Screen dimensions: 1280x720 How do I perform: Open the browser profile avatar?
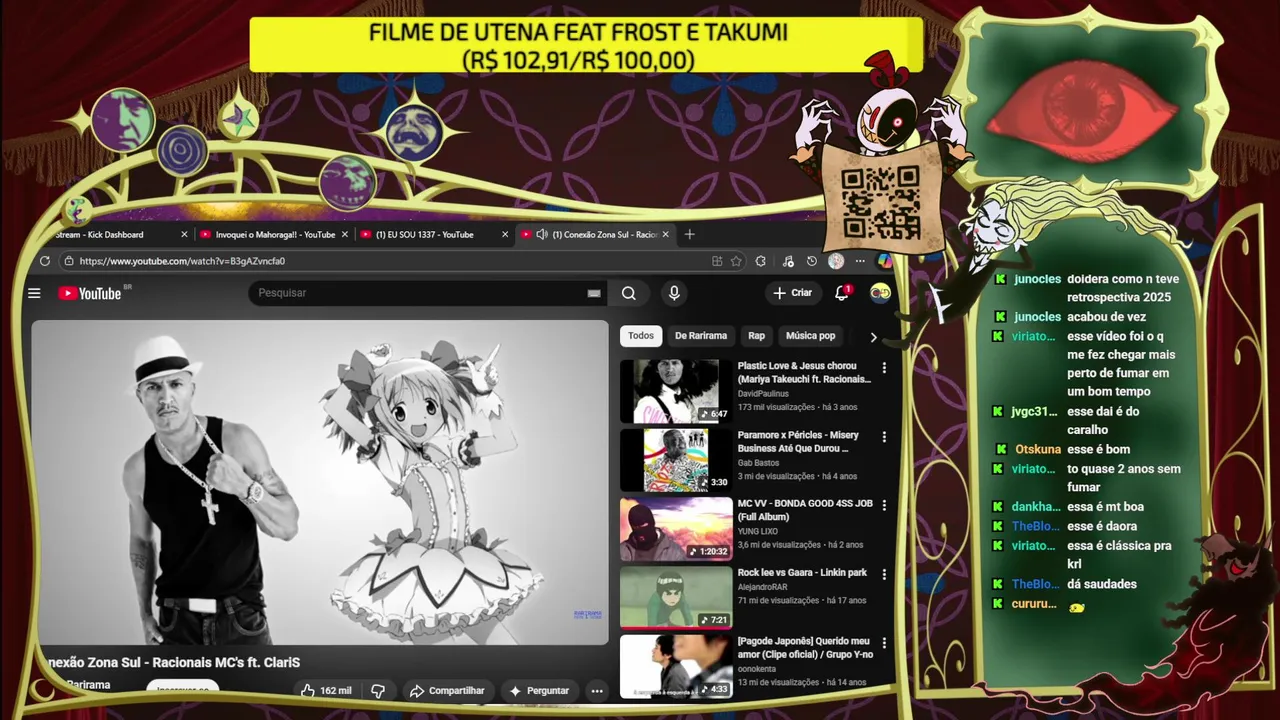836,261
